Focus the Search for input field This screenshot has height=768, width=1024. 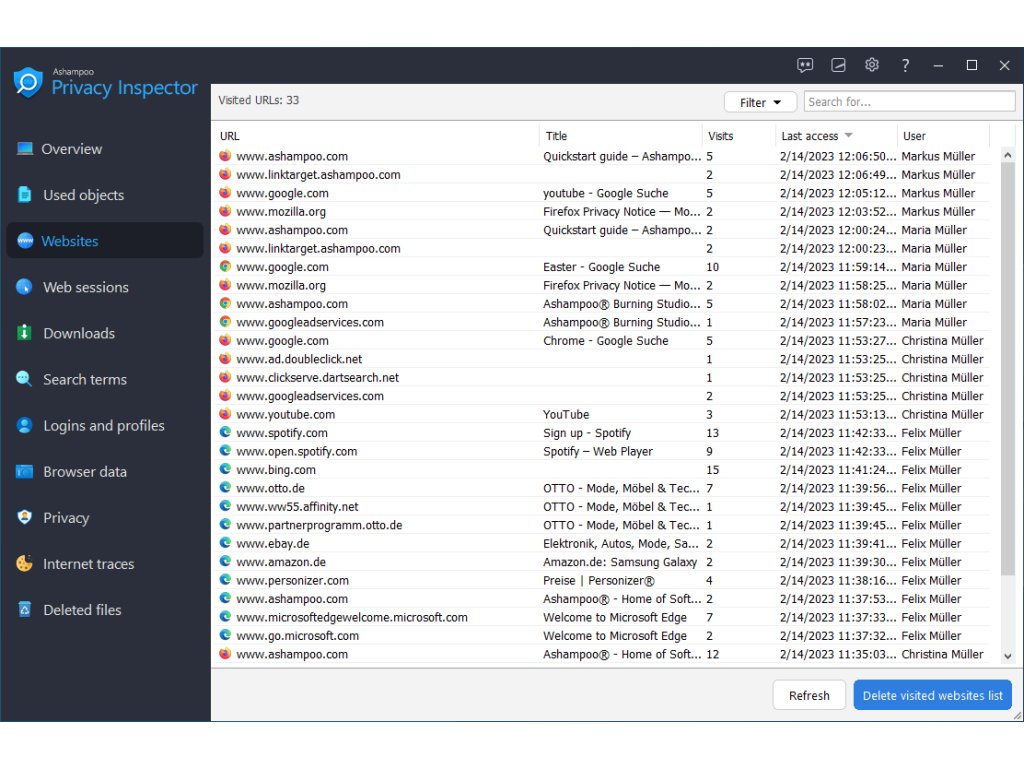point(909,102)
